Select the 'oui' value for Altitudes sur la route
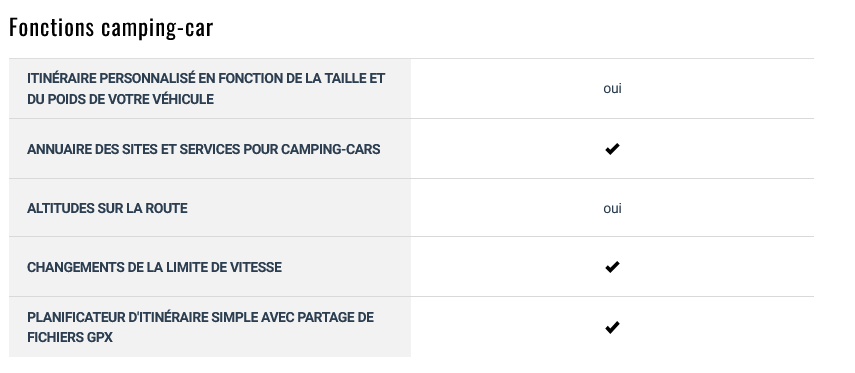 click(x=612, y=208)
